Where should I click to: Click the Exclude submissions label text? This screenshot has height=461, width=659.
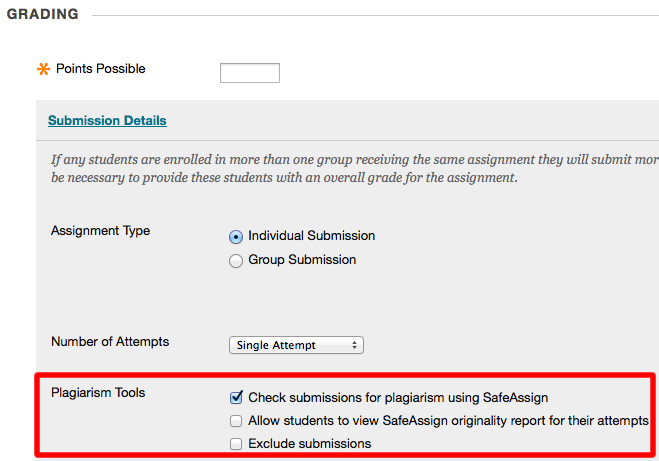(309, 444)
